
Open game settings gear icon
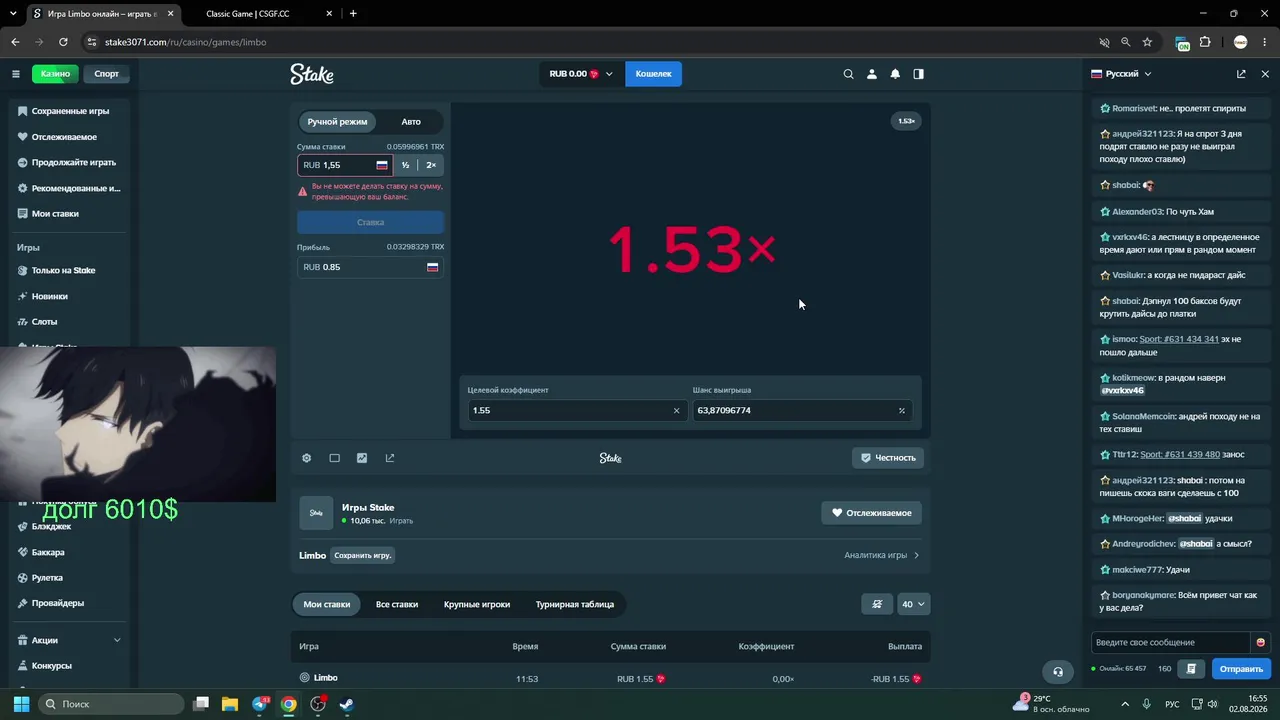point(307,458)
